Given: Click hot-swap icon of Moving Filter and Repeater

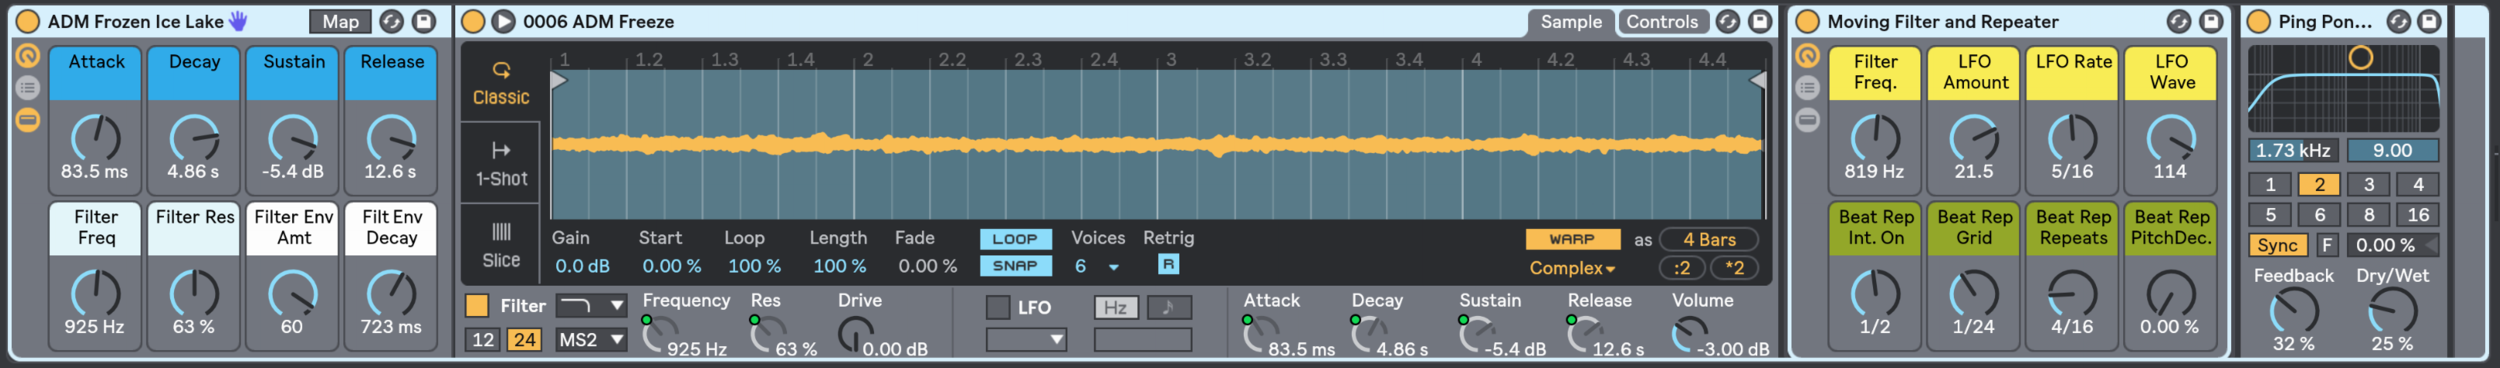Looking at the screenshot, I should click(2178, 21).
